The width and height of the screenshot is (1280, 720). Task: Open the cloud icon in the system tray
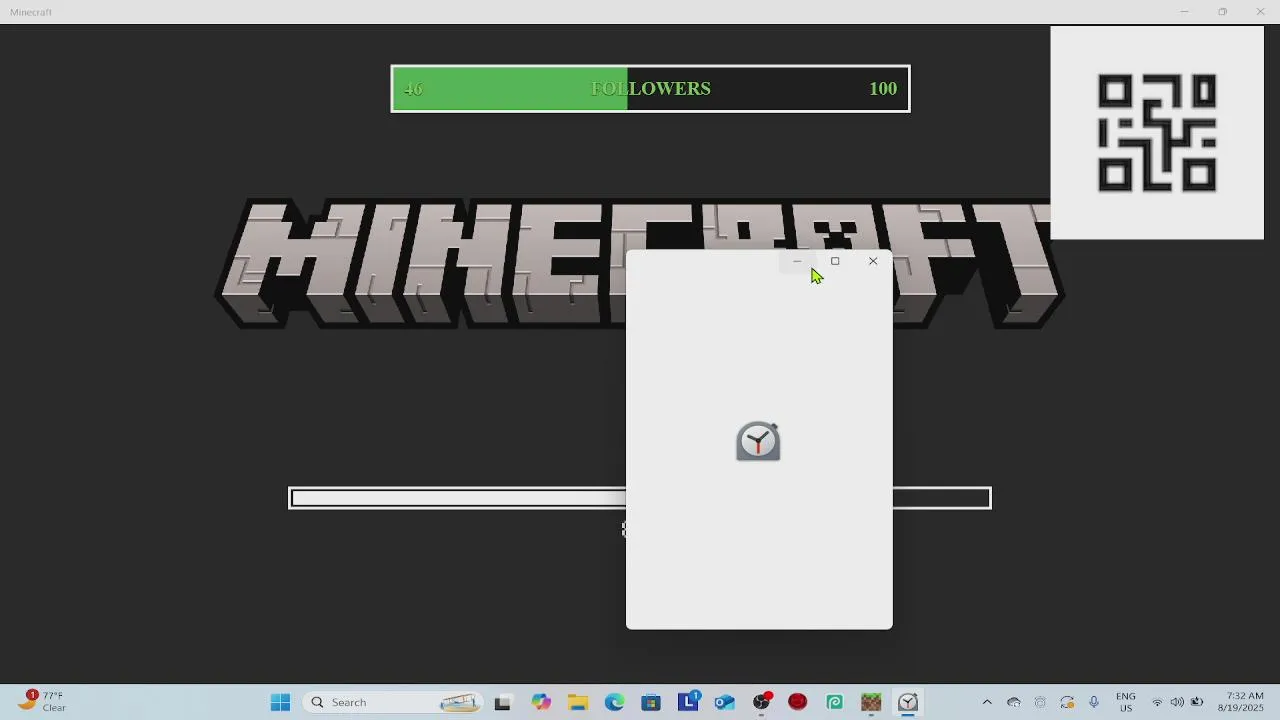point(1014,702)
